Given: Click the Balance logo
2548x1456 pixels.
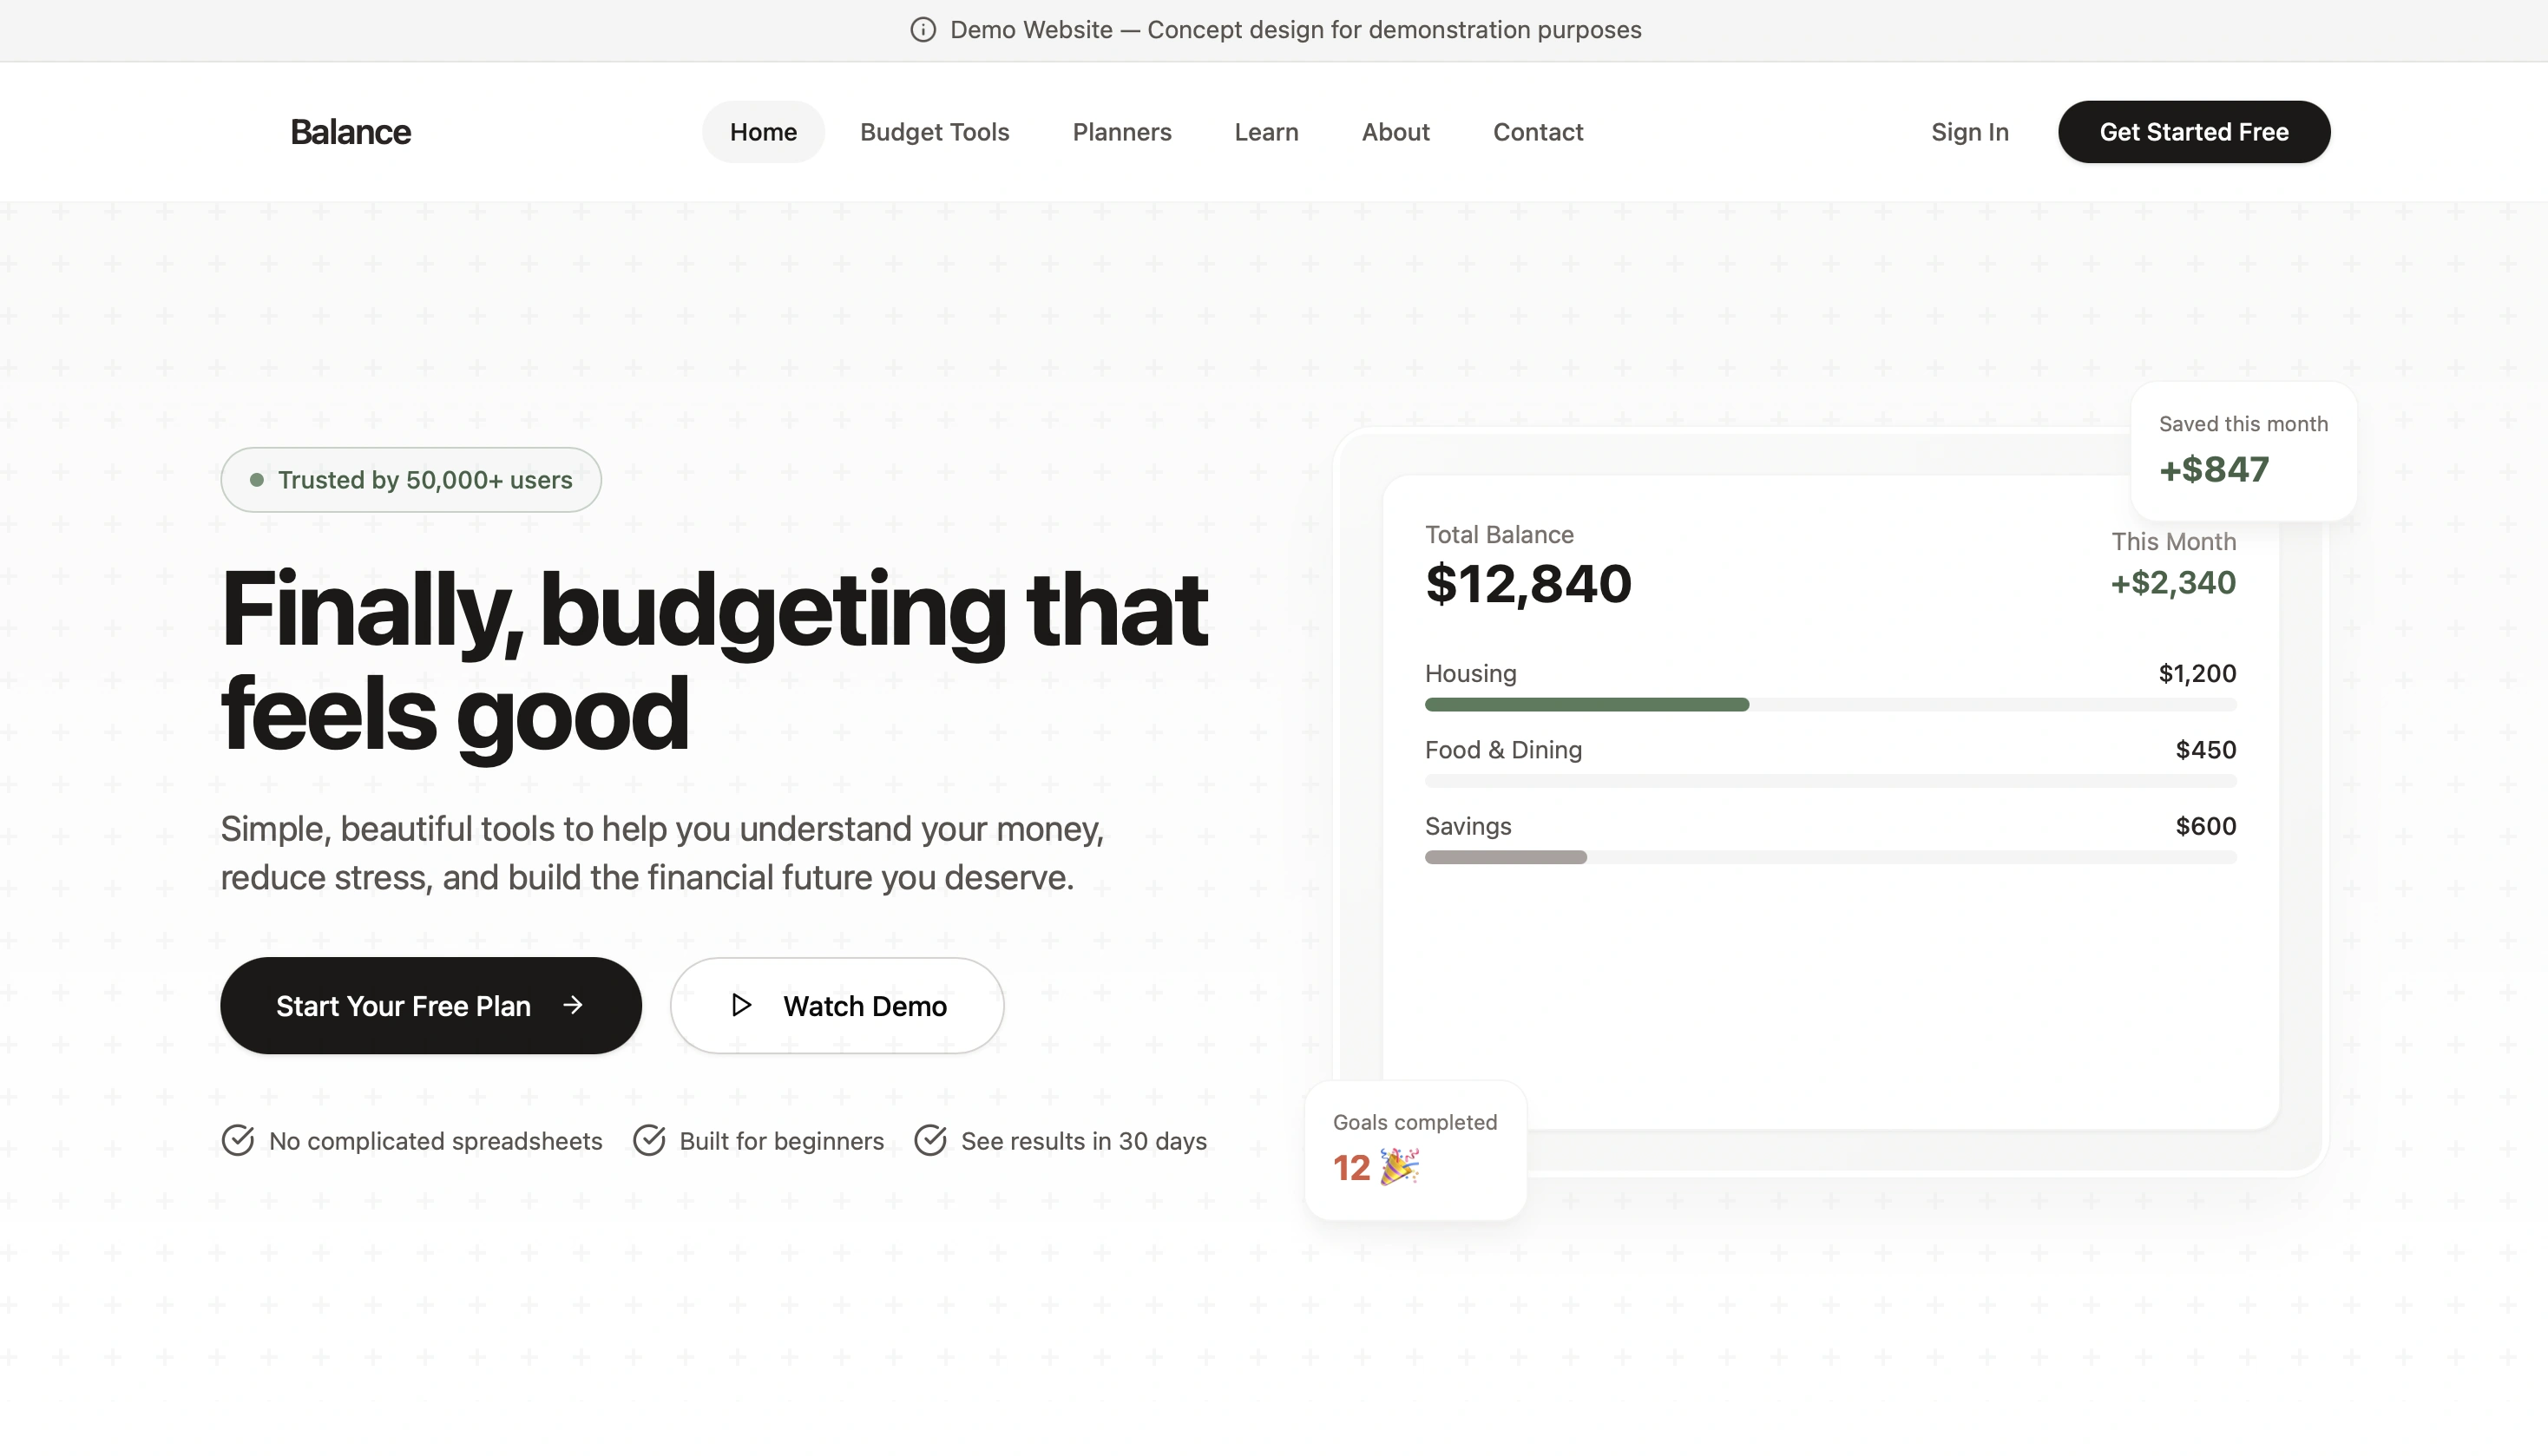Looking at the screenshot, I should 350,132.
